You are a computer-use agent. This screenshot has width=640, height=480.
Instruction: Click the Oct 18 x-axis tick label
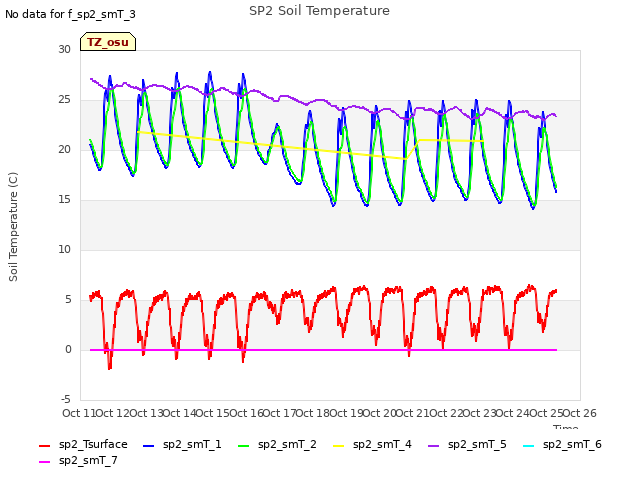[x=313, y=413]
